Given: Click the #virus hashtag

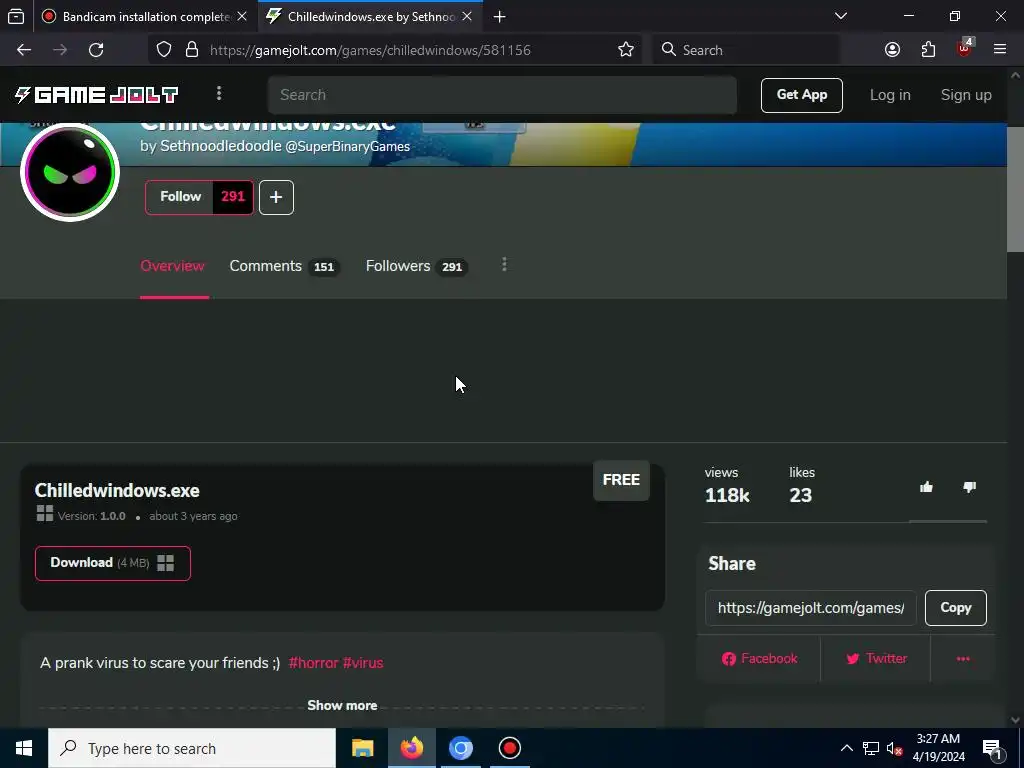Looking at the screenshot, I should (363, 663).
